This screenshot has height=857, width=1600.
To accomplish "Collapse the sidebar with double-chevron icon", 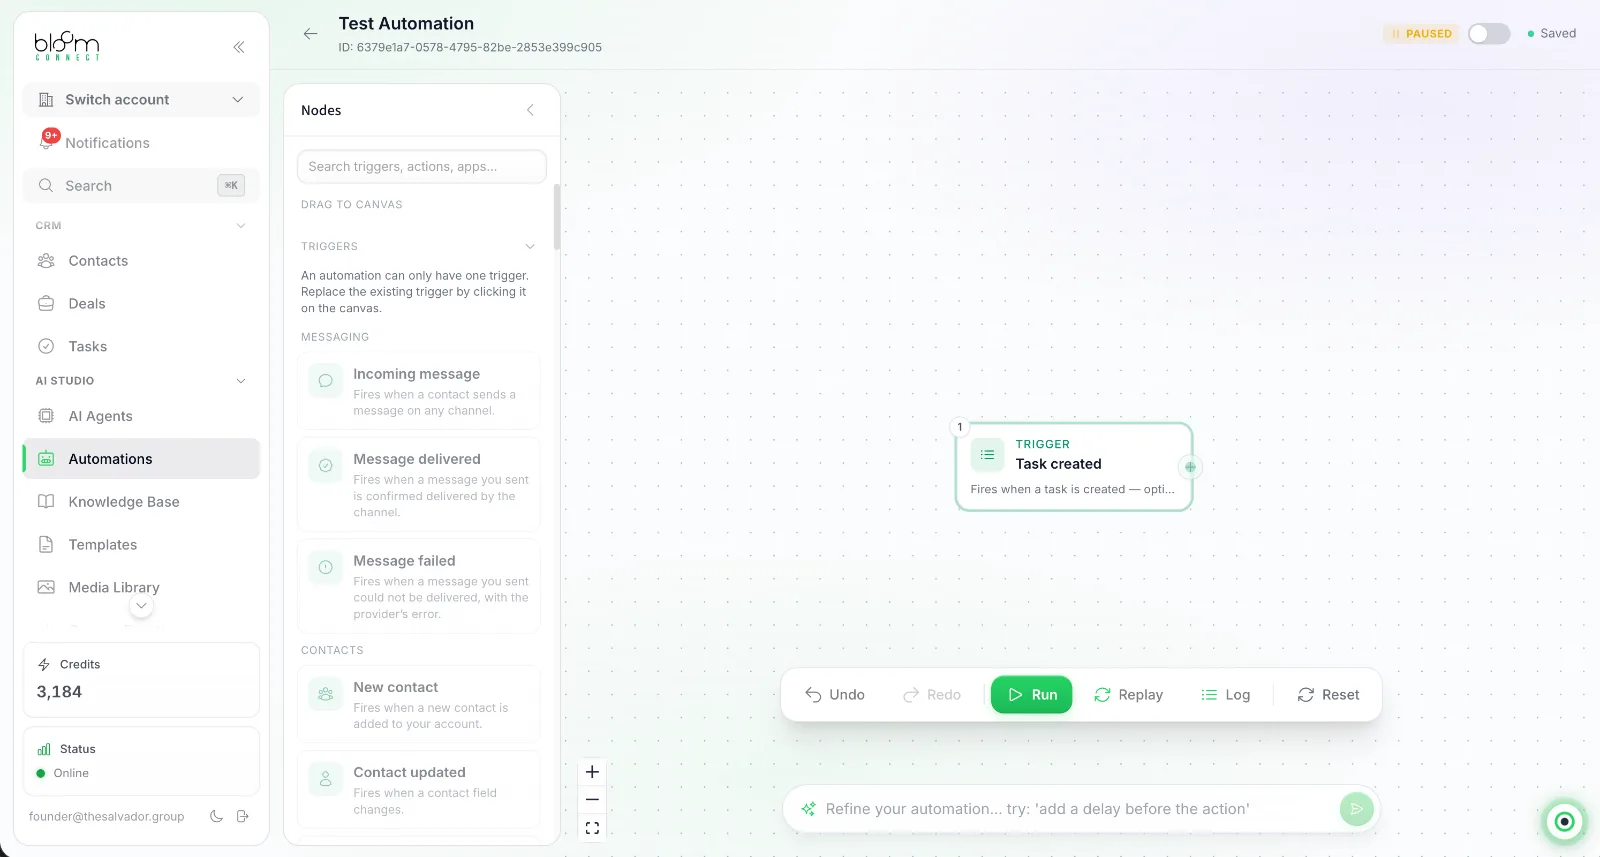I will tap(239, 47).
